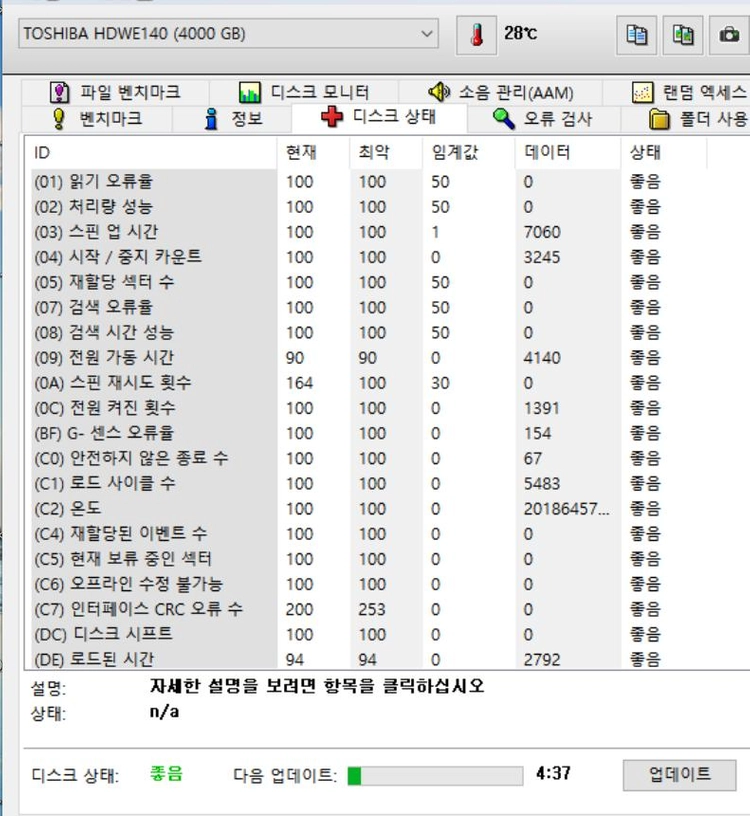This screenshot has height=816, width=750.
Task: Click the thermometer temperature icon
Action: (x=476, y=35)
